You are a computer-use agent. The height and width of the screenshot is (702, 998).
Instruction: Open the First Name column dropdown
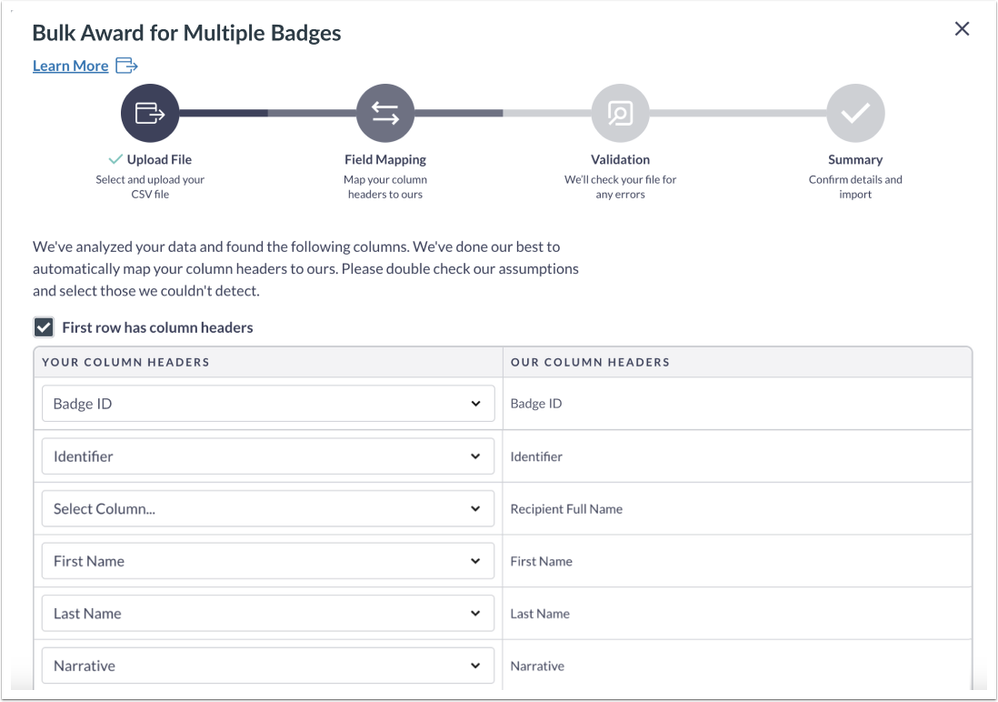[268, 561]
